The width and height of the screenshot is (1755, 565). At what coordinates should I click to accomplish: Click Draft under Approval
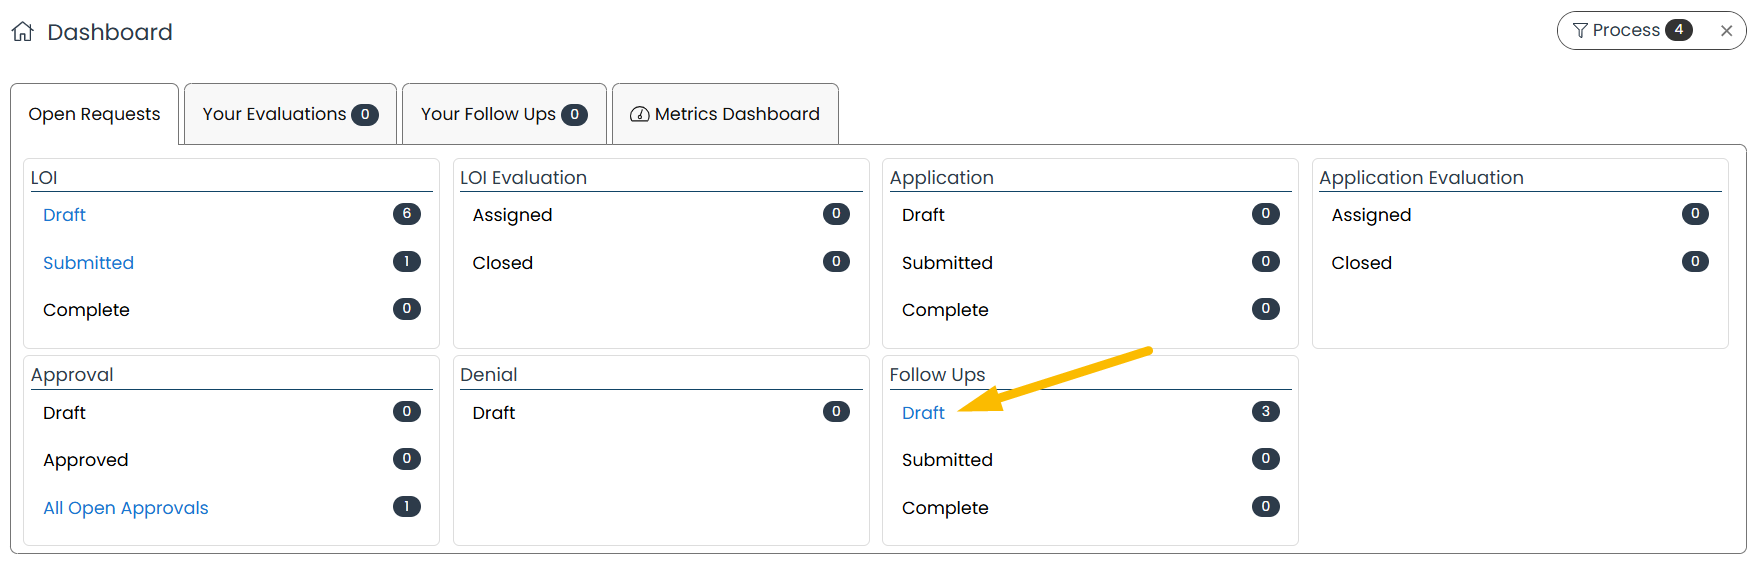tap(64, 413)
